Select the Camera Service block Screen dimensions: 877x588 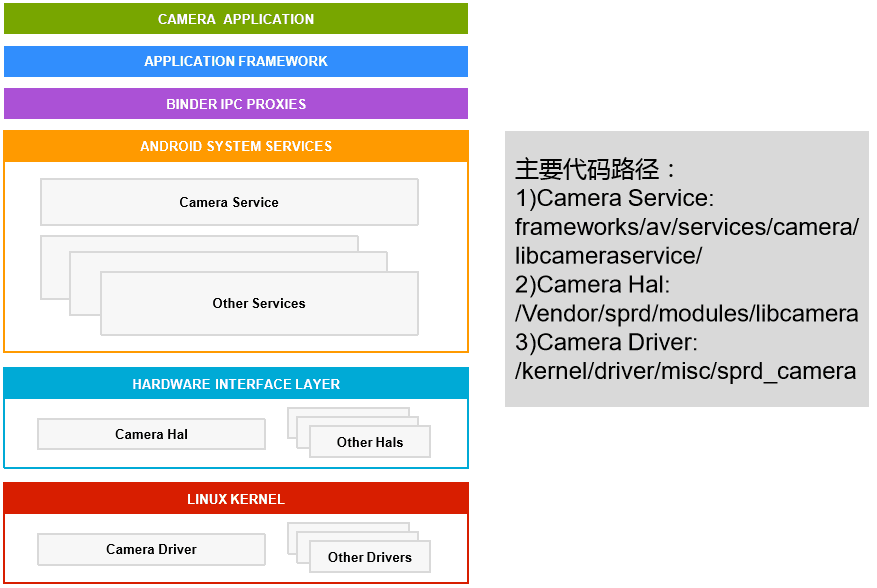click(228, 202)
